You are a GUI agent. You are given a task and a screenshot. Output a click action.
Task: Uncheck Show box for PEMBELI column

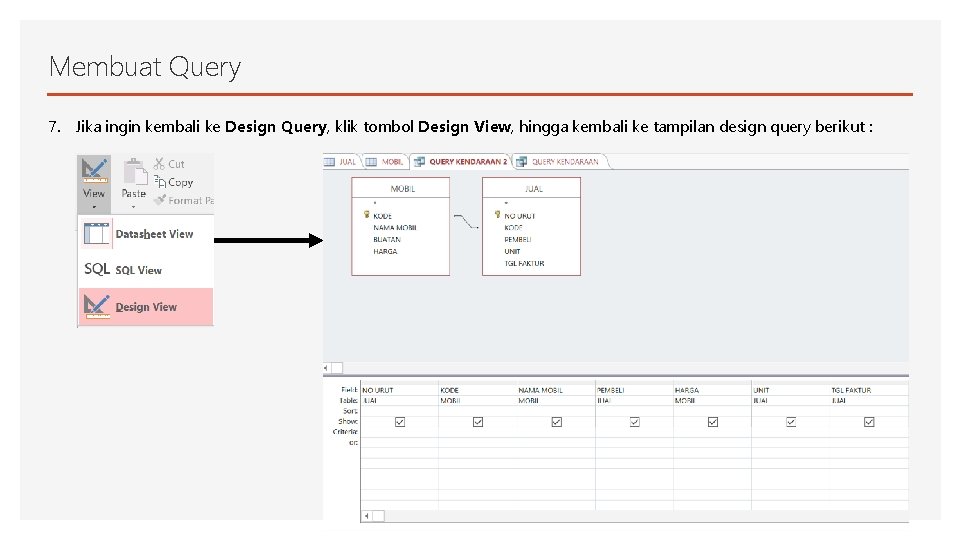click(x=635, y=422)
